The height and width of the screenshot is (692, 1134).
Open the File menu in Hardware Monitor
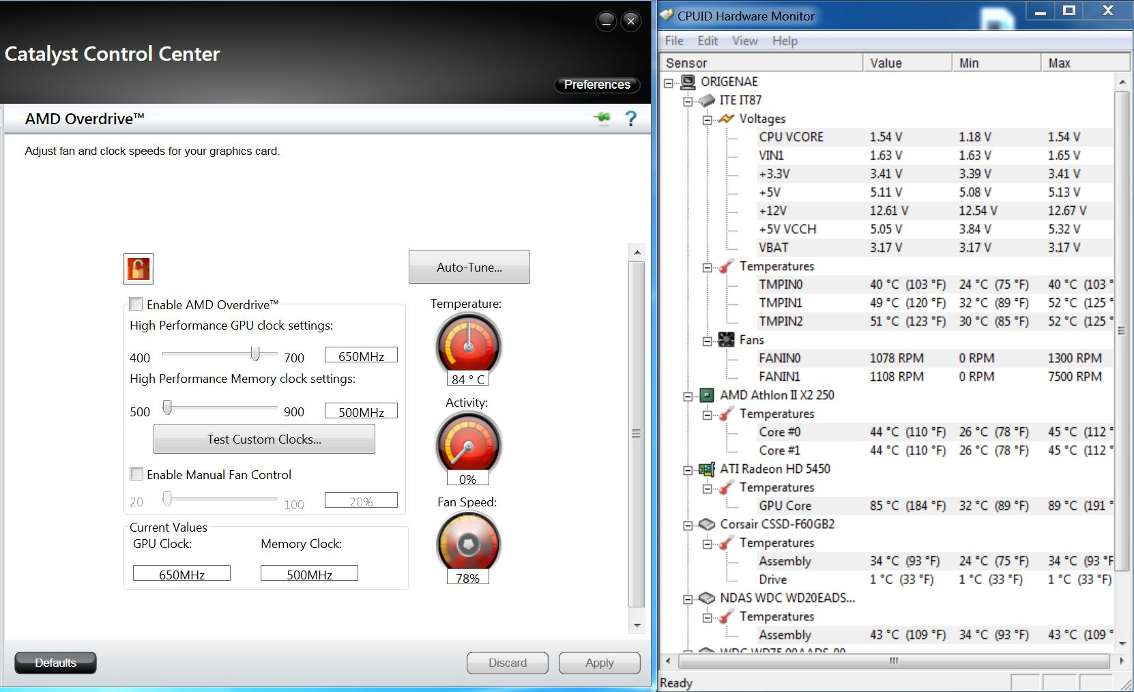[674, 40]
